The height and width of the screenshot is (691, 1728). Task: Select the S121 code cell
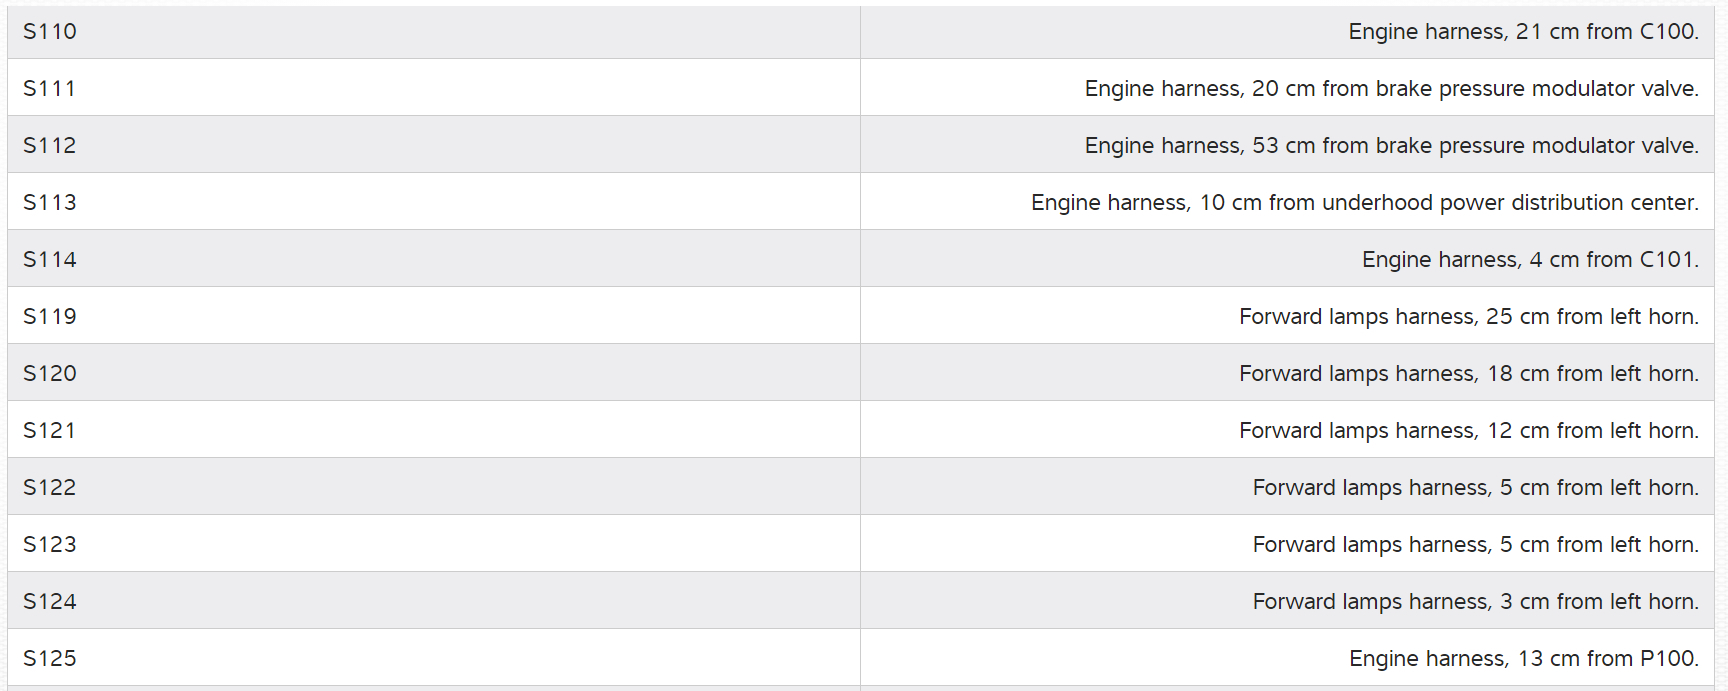click(50, 431)
